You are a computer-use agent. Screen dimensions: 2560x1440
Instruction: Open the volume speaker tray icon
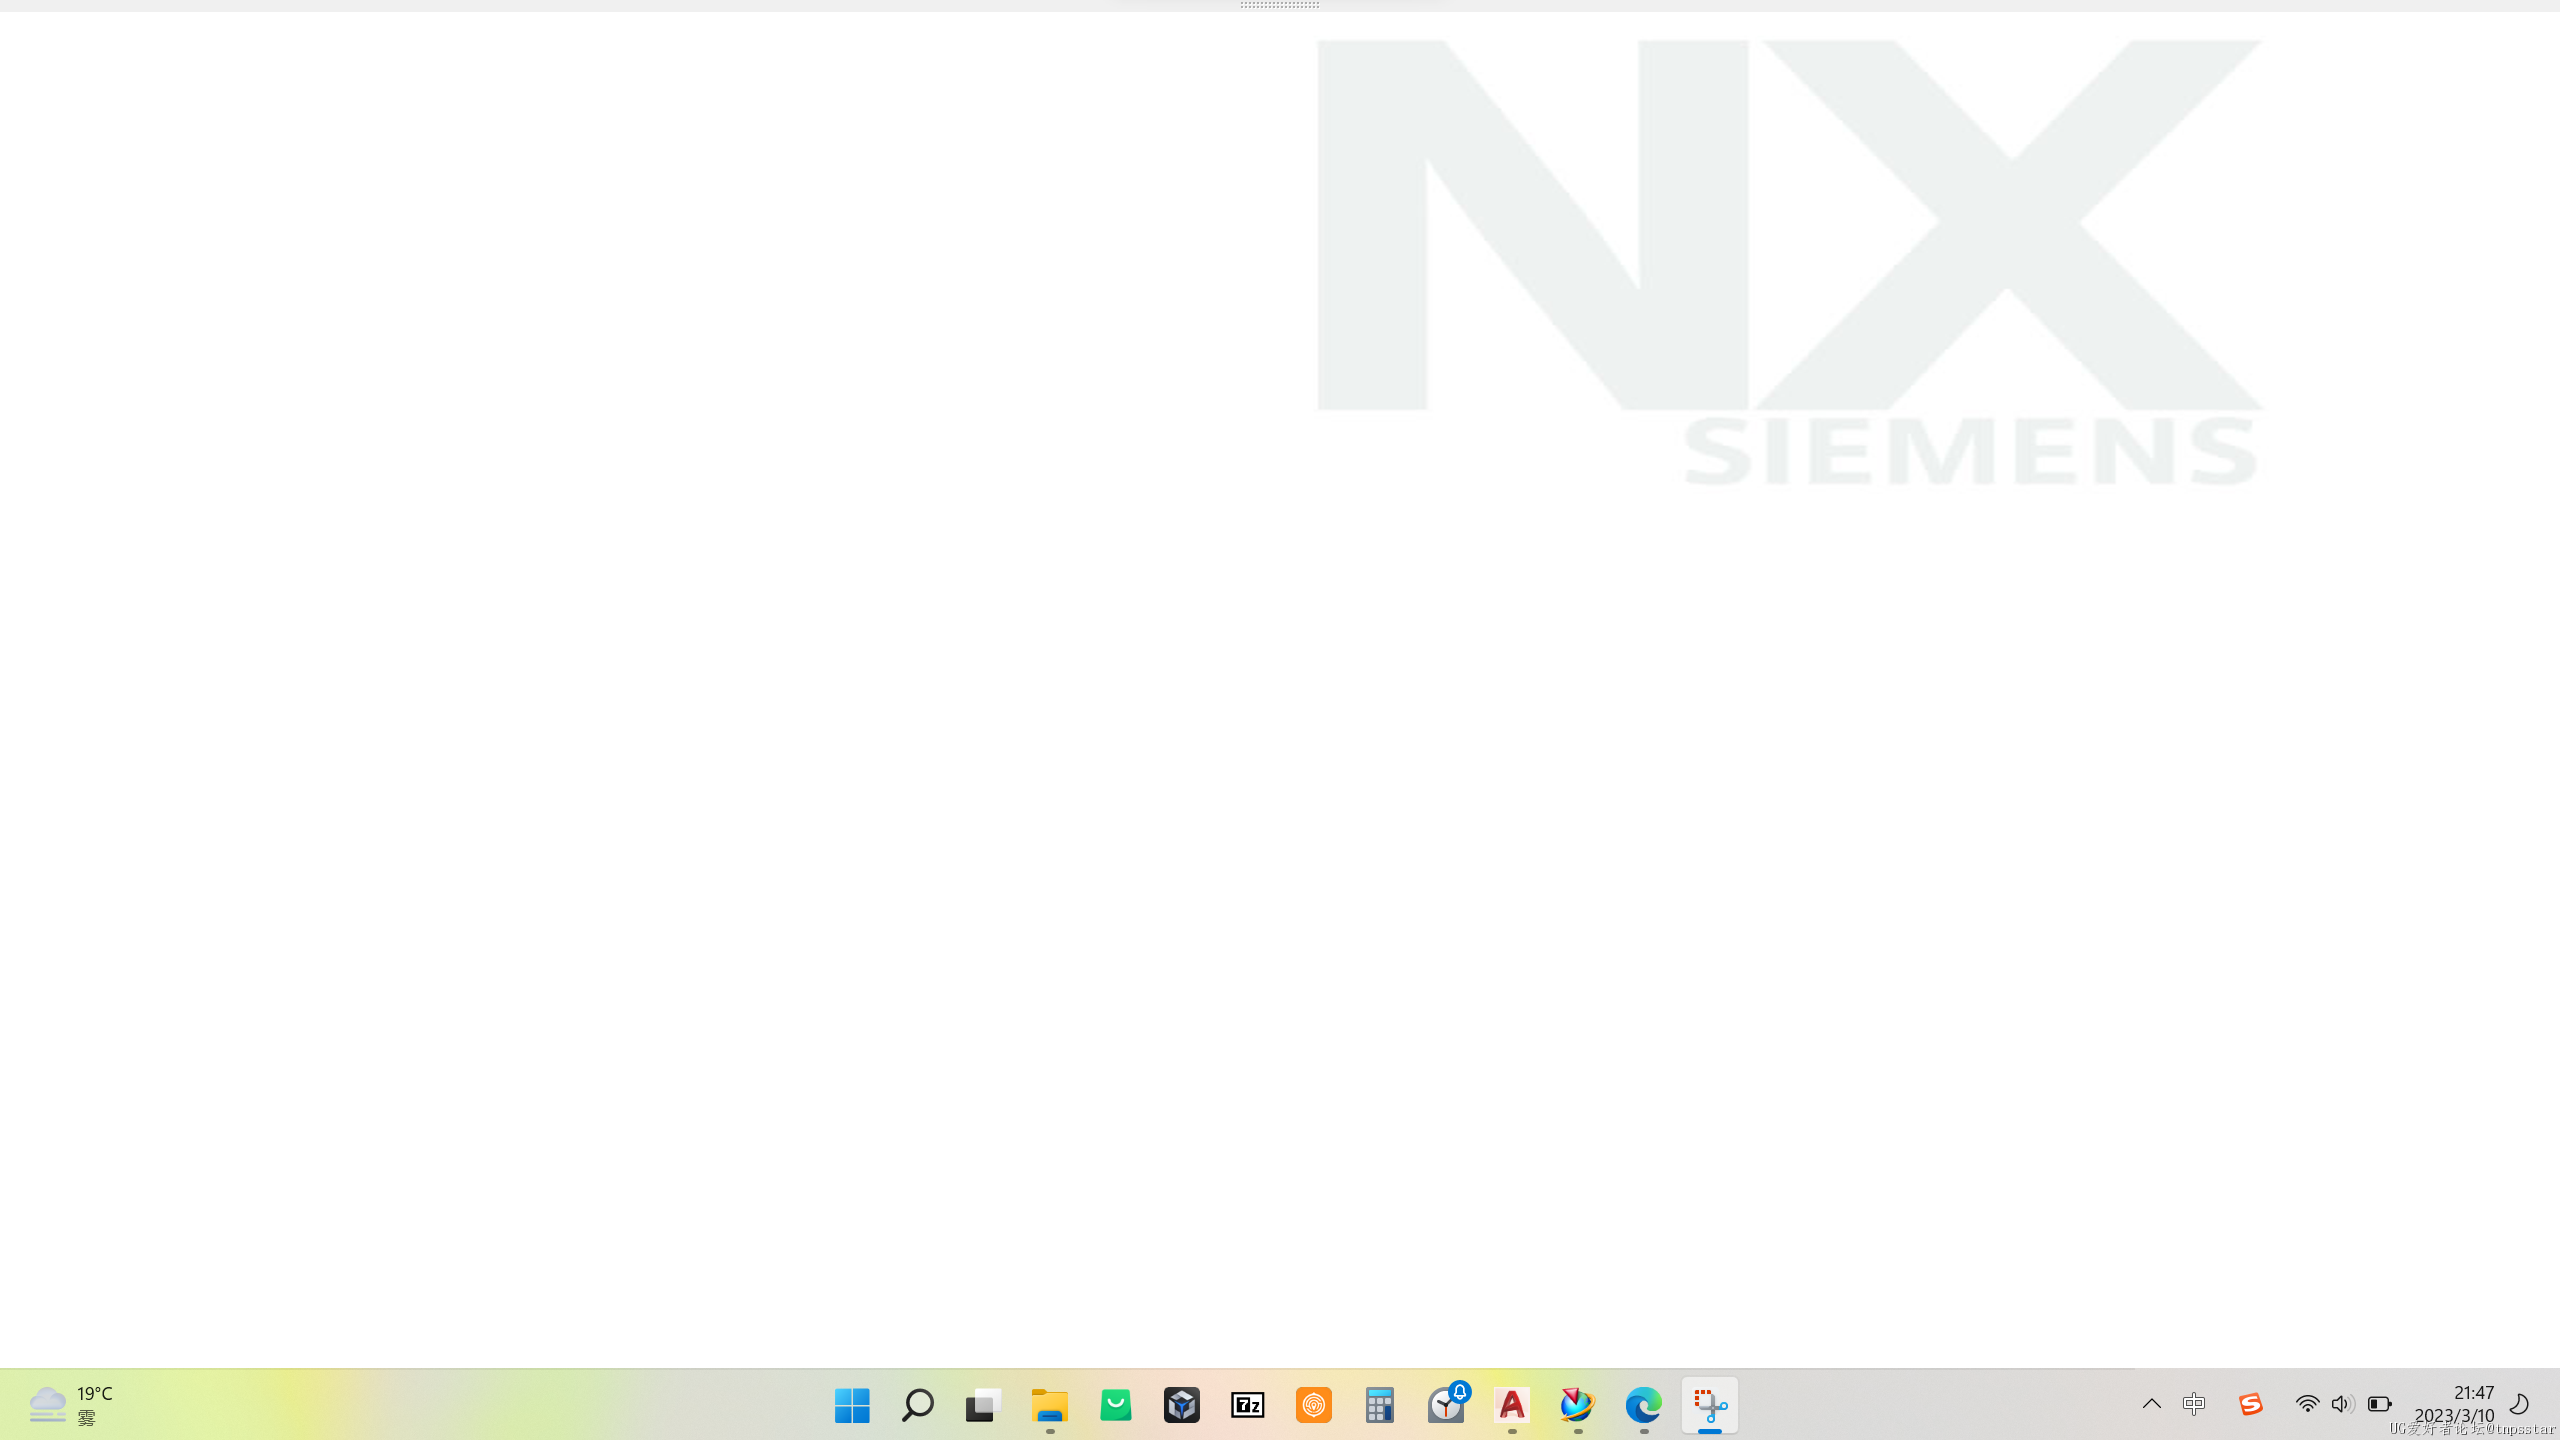2342,1404
